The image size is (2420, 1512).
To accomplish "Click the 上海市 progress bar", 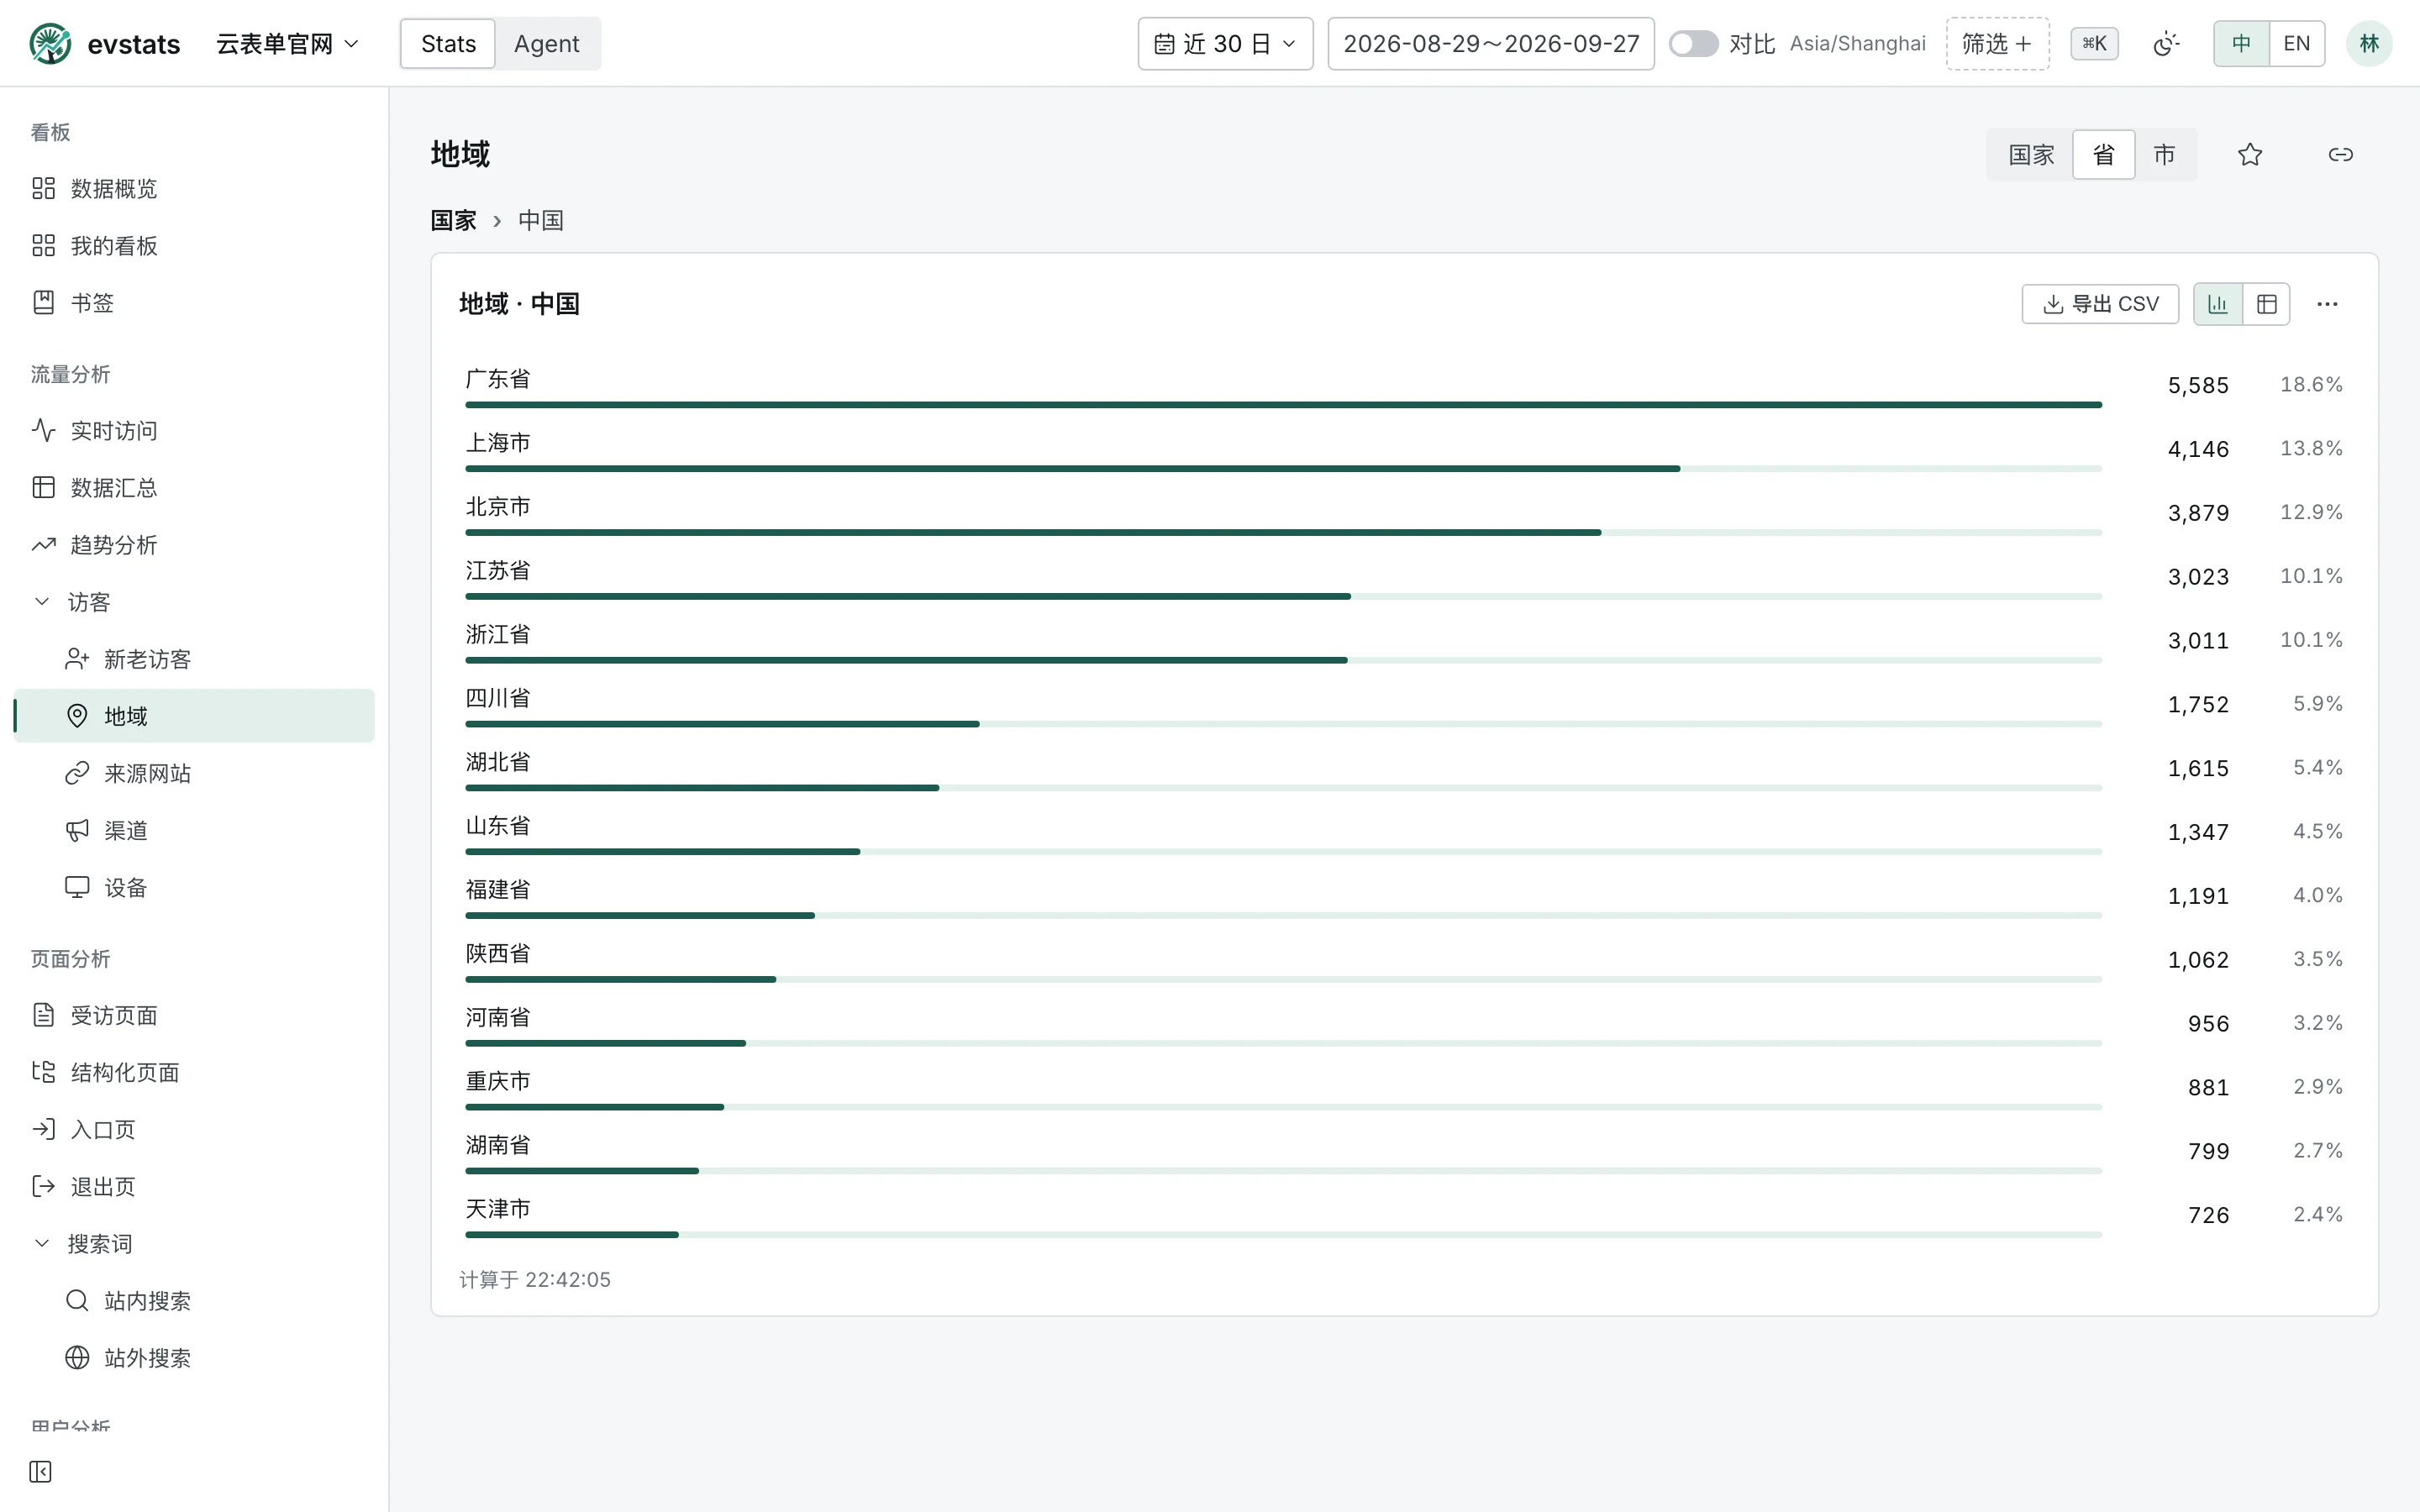I will coord(1283,469).
